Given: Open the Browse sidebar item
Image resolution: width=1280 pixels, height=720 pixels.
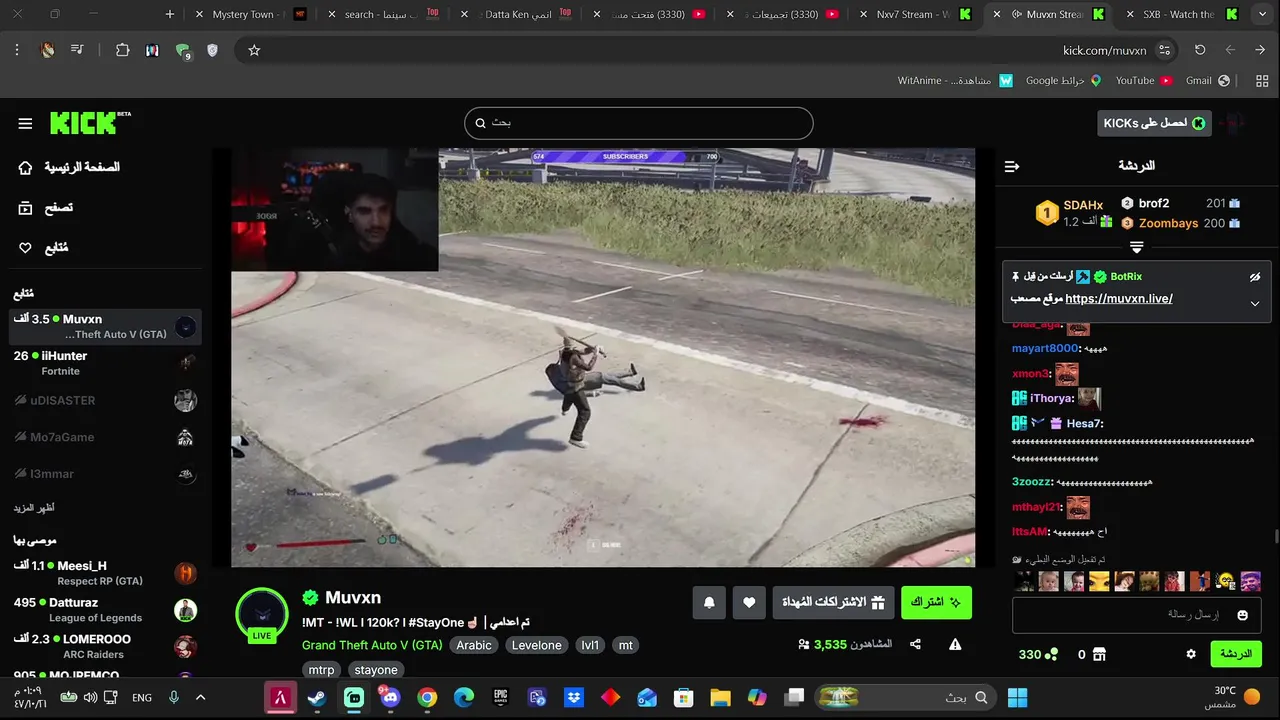Looking at the screenshot, I should coord(46,208).
